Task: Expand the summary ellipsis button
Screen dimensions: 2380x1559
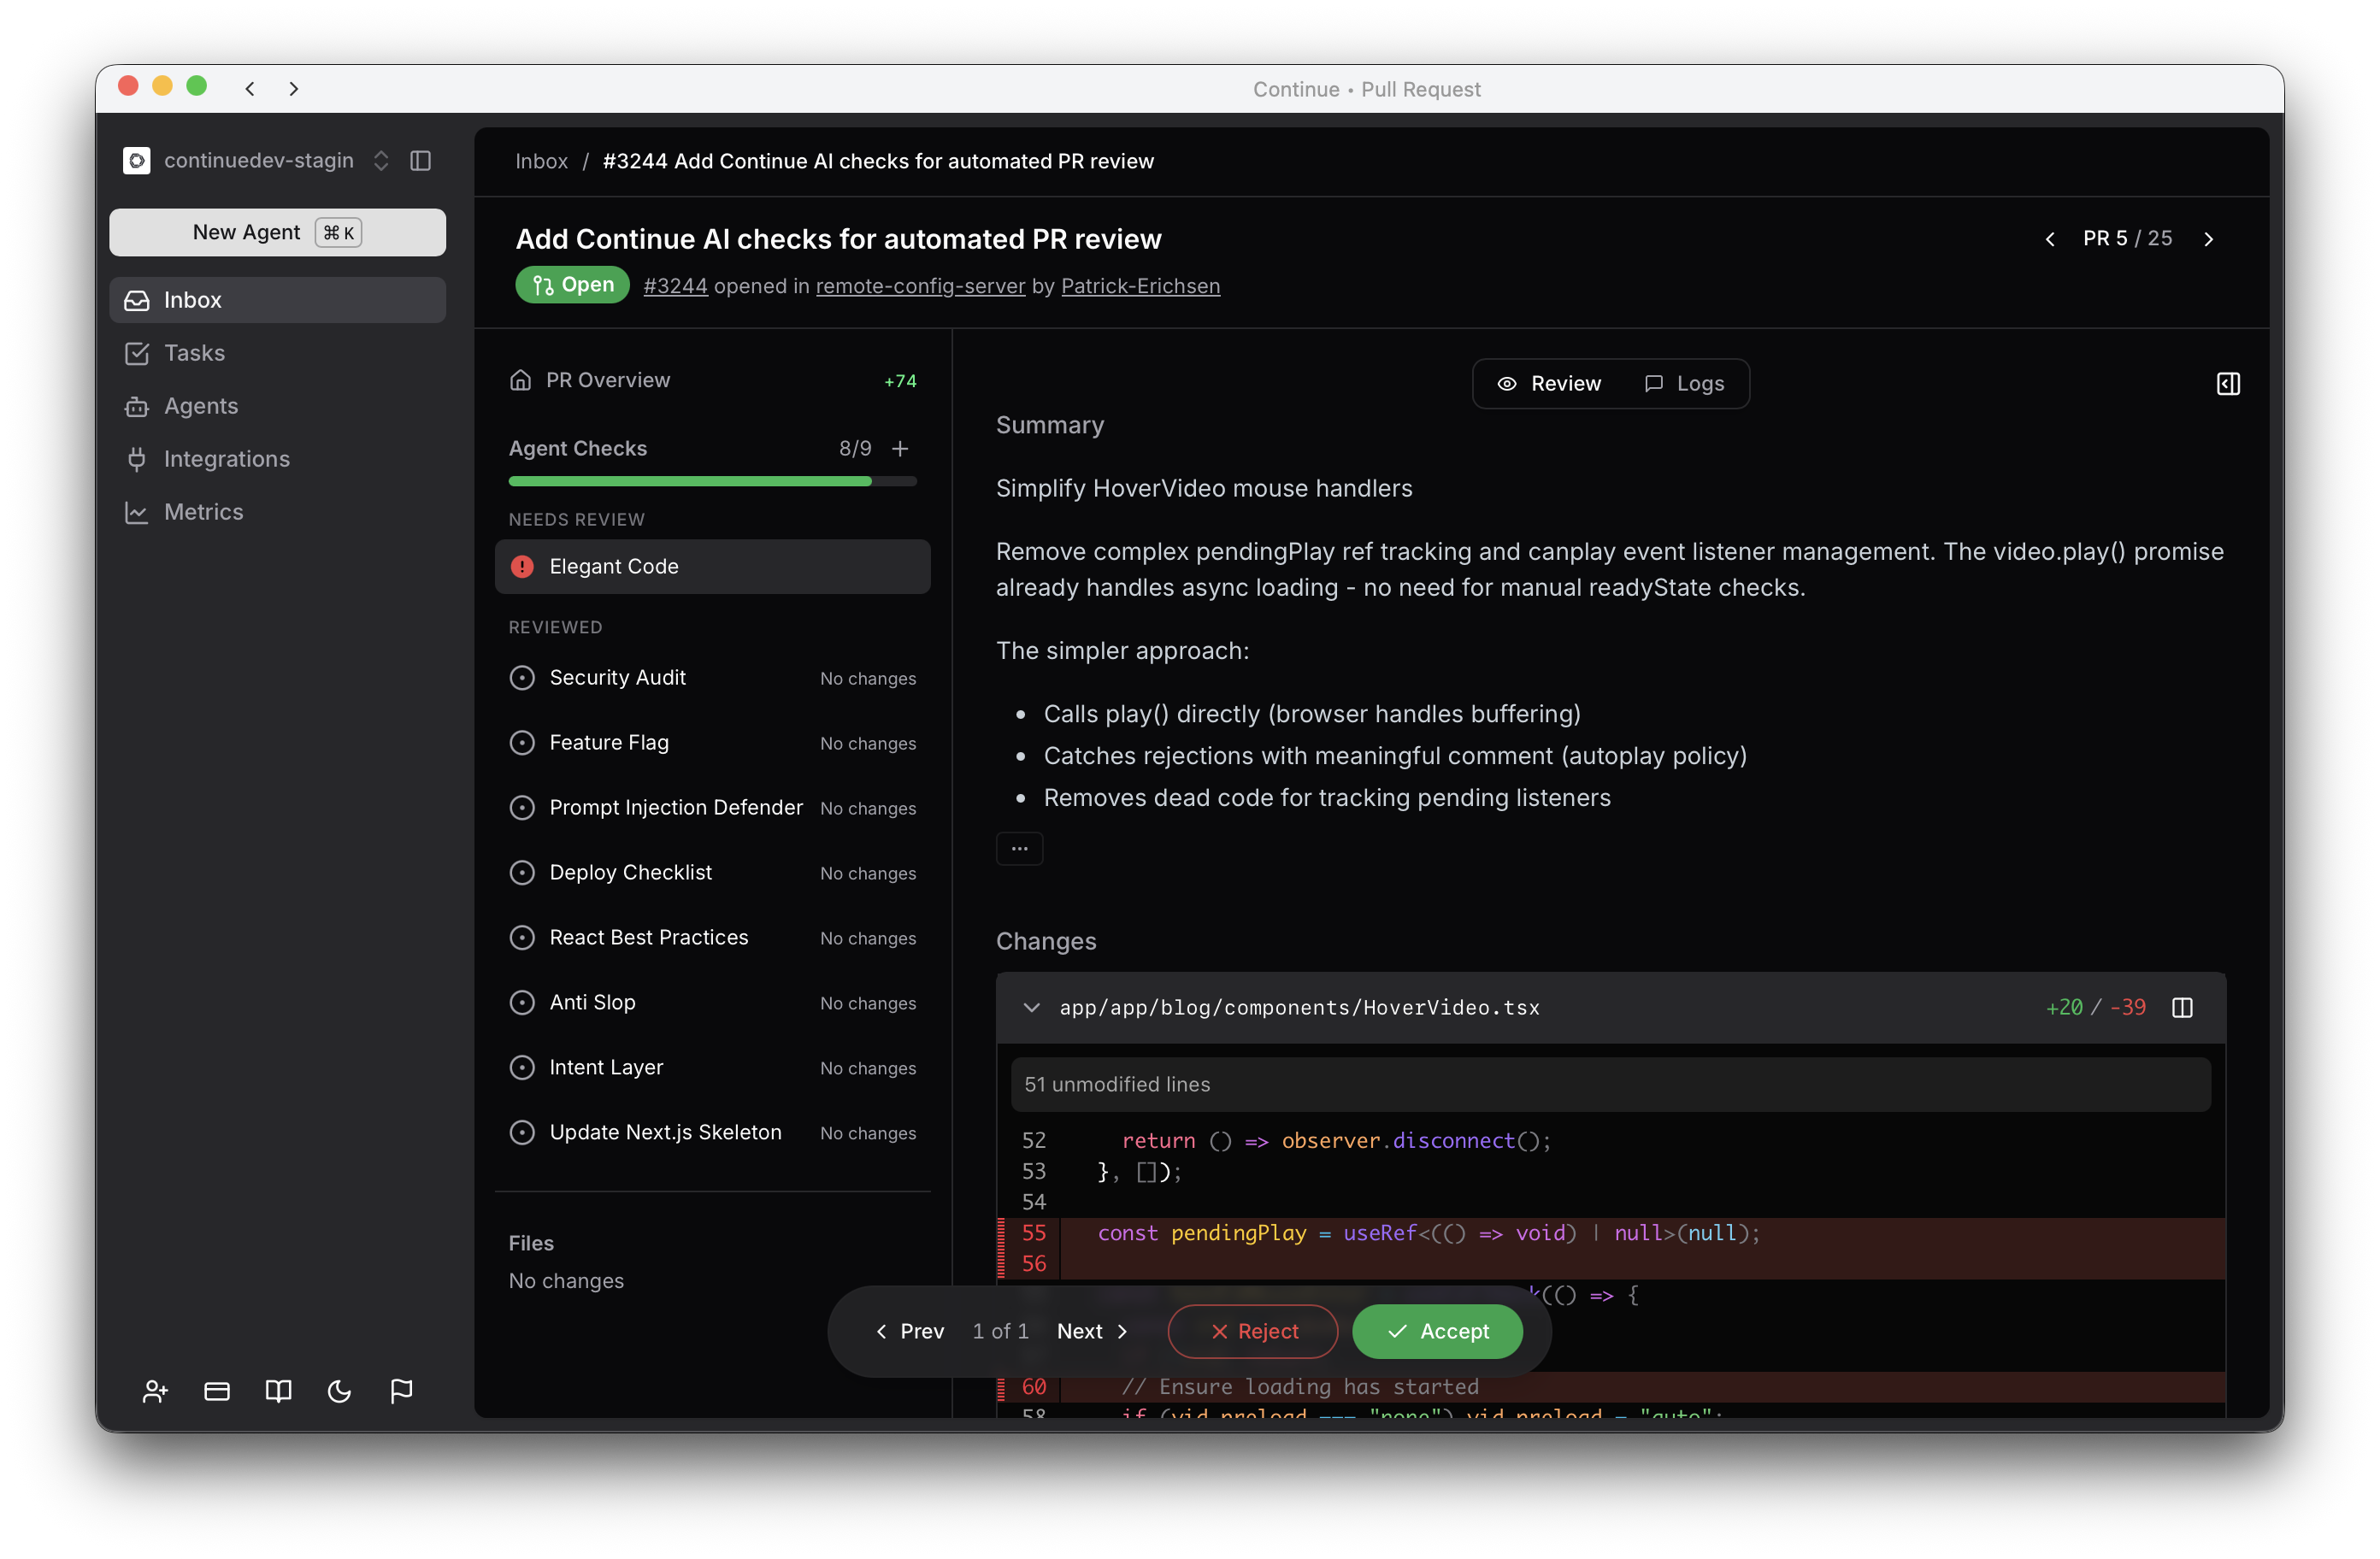Action: click(x=1019, y=848)
